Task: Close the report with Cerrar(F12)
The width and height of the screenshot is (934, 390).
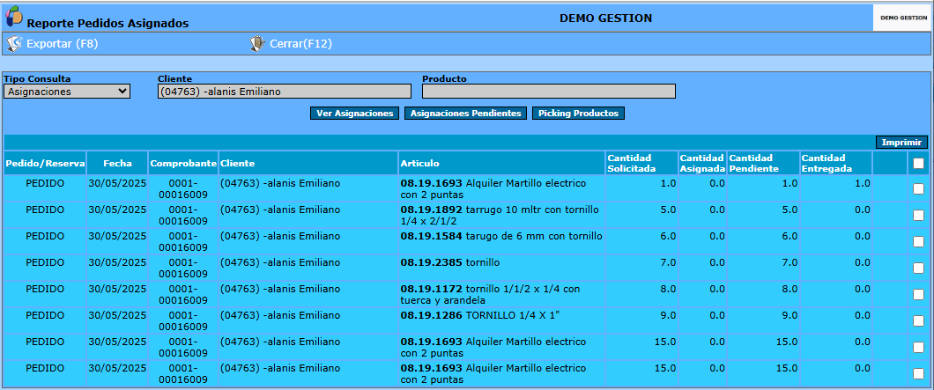Action: click(301, 44)
